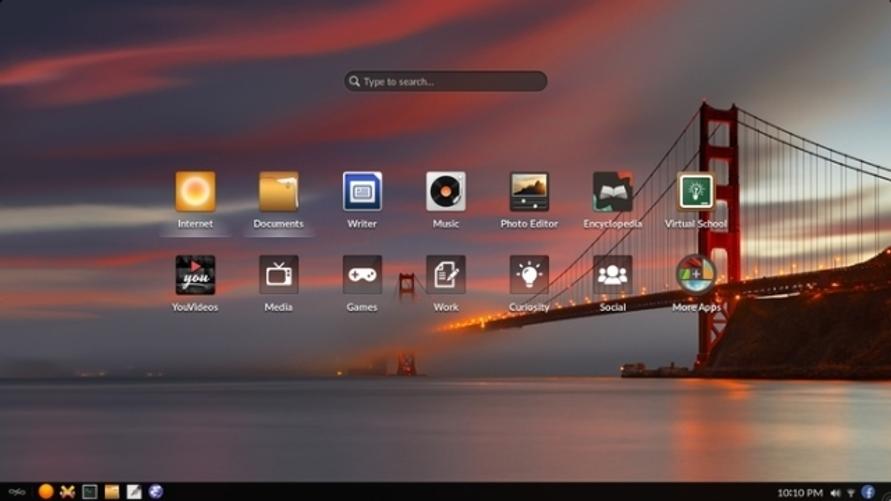Open the volume control in system tray

[835, 493]
